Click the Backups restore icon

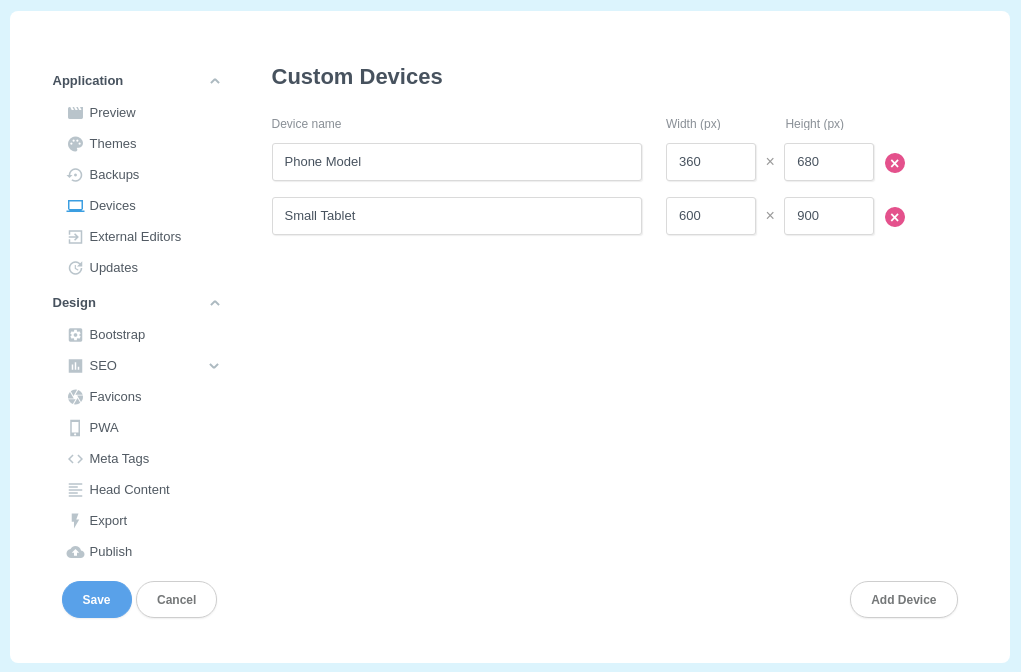tap(75, 175)
